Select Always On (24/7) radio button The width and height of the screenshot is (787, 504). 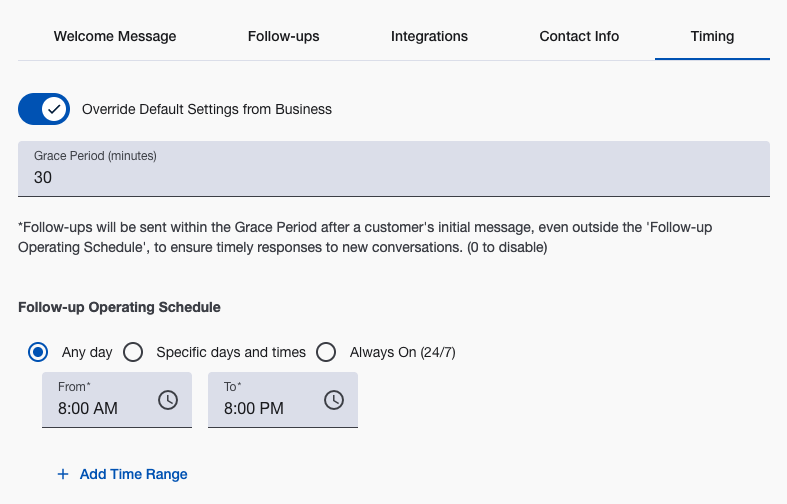click(x=325, y=352)
